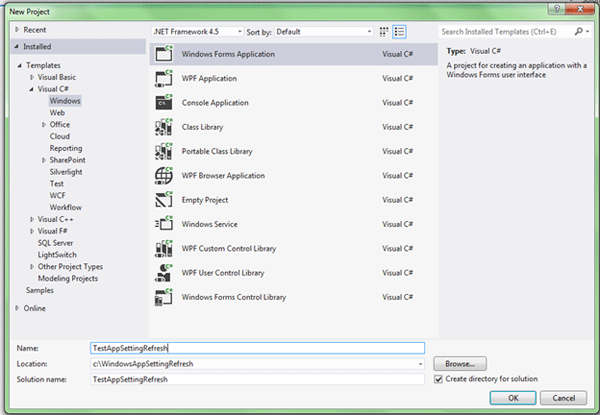
Task: Click the Windows Forms Control Library icon
Action: click(x=164, y=297)
